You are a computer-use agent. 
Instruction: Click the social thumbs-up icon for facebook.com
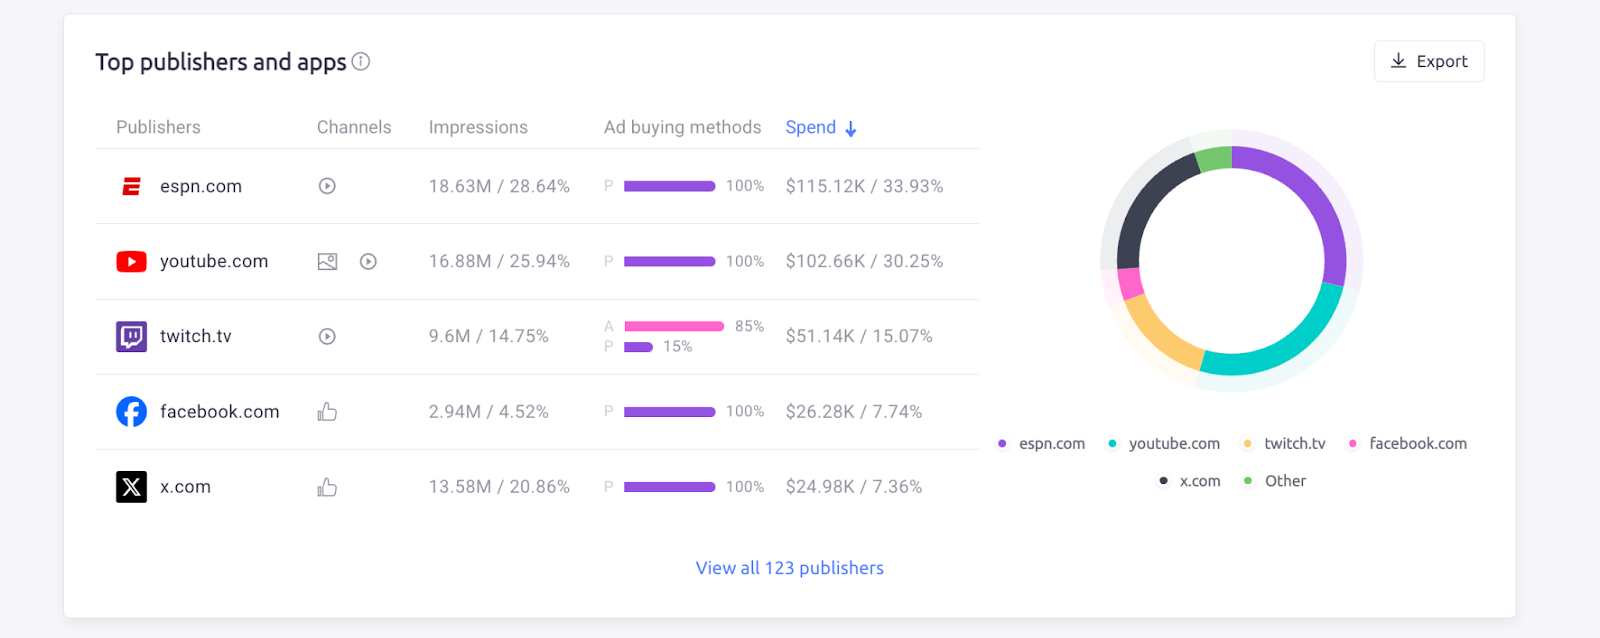[326, 411]
